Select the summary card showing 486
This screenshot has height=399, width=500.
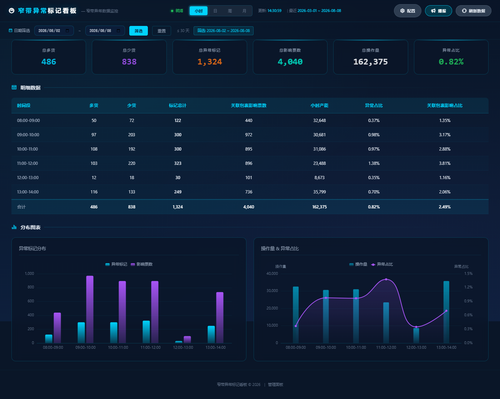pos(49,57)
